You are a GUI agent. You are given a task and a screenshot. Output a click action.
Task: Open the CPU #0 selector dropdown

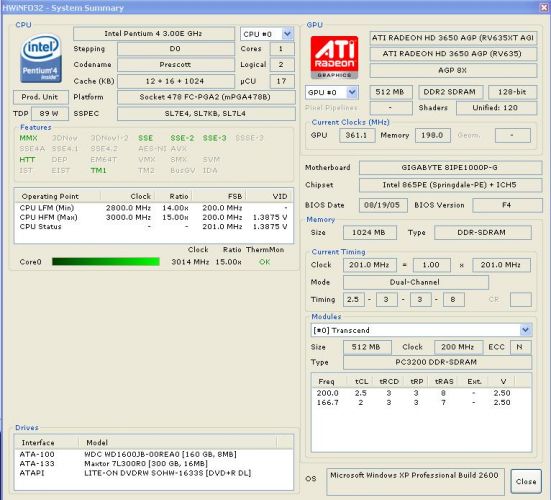pyautogui.click(x=287, y=34)
